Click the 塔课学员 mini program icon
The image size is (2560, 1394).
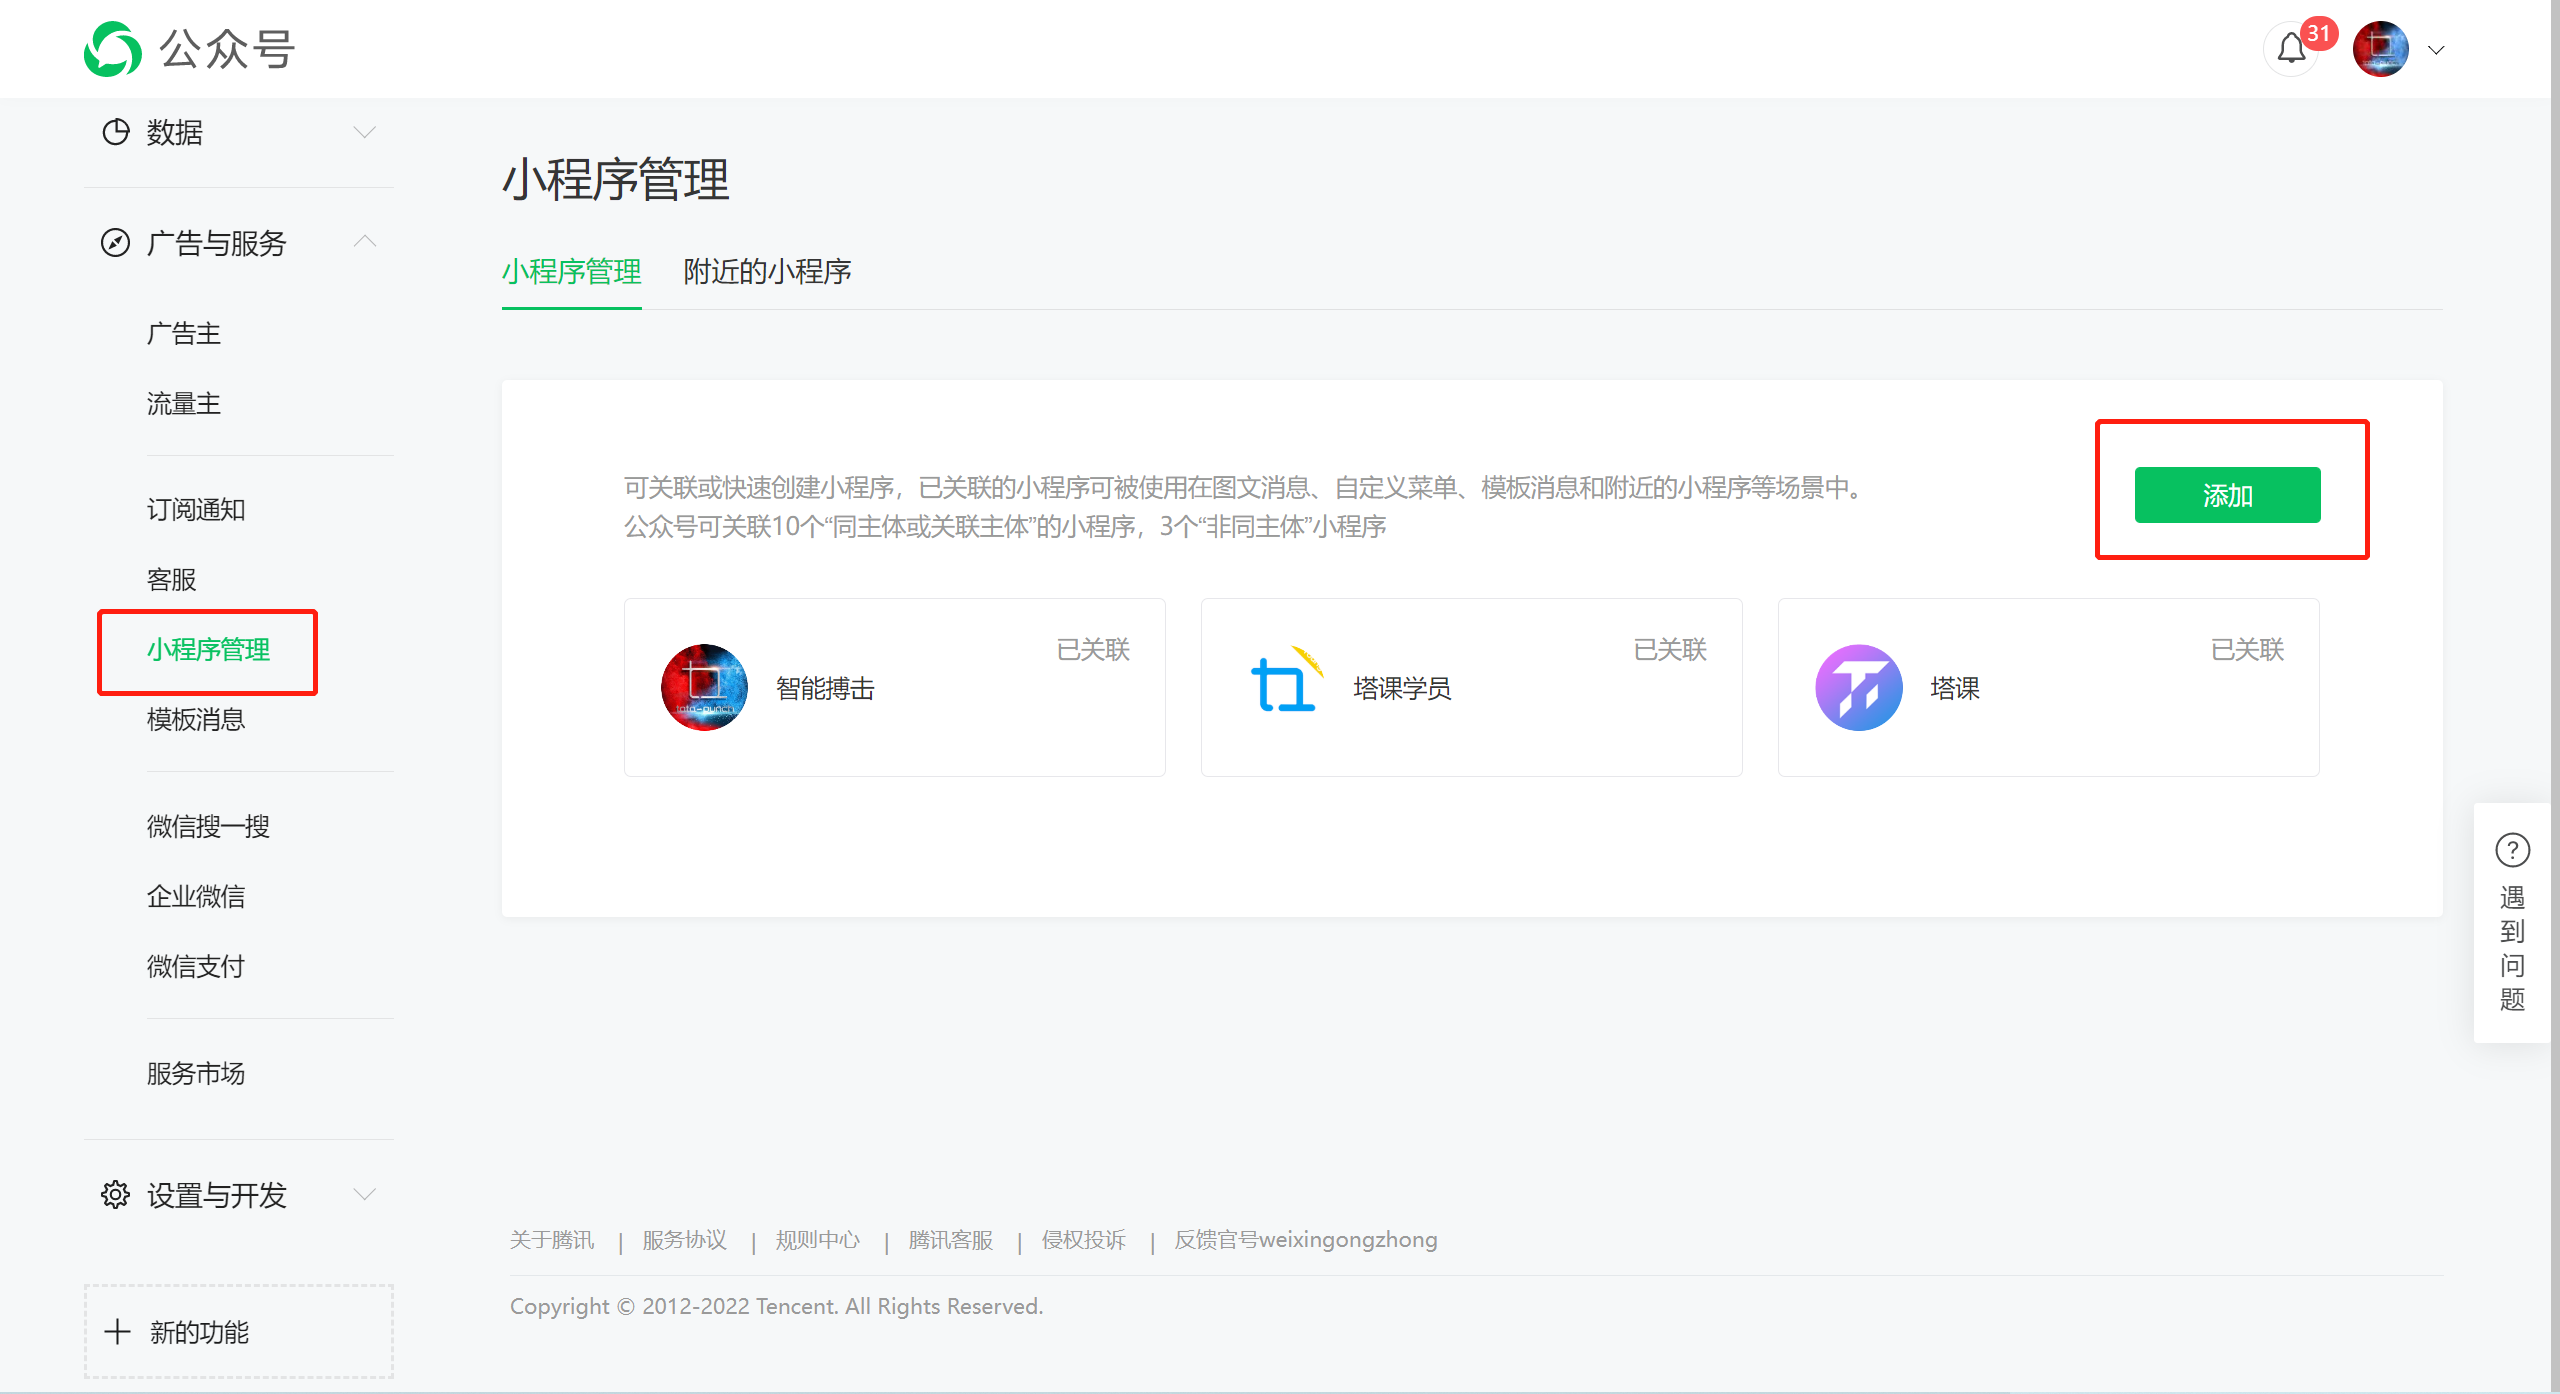1286,686
